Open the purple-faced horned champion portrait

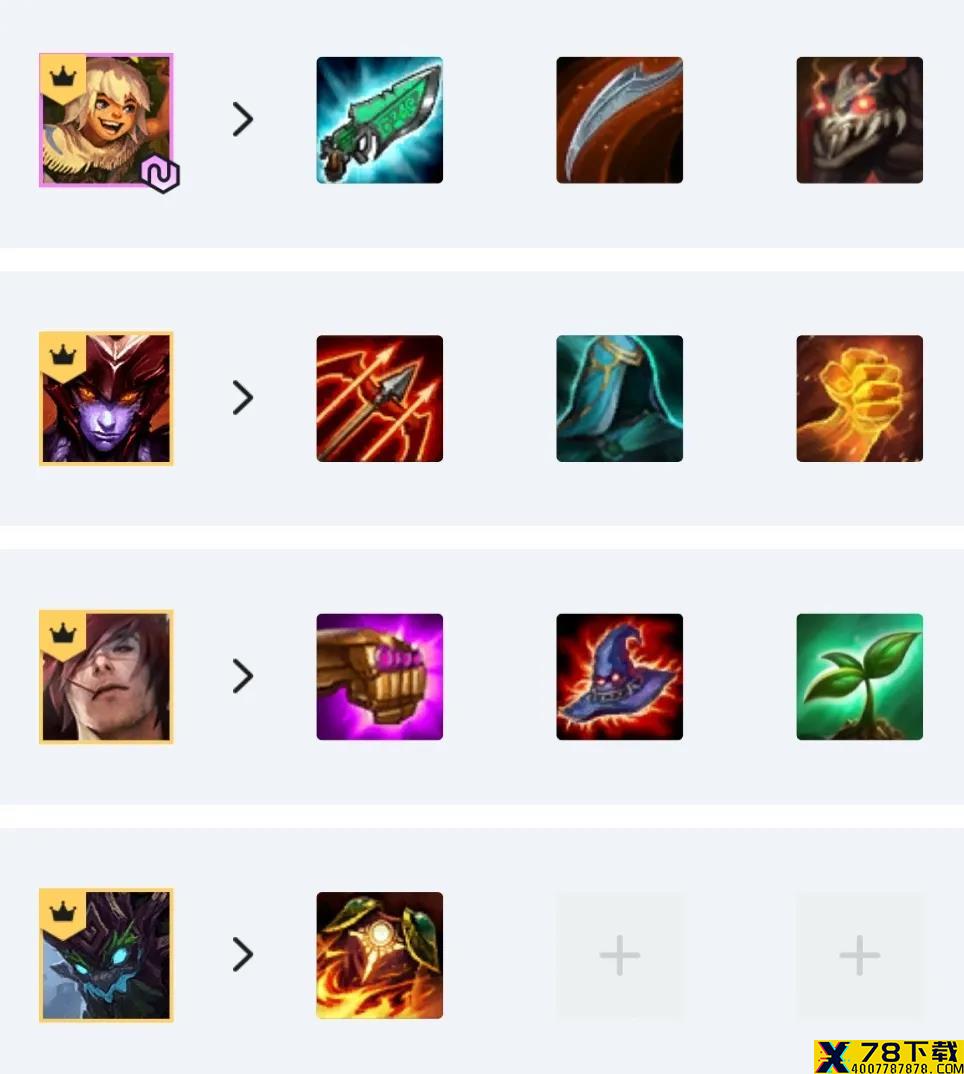coord(106,399)
